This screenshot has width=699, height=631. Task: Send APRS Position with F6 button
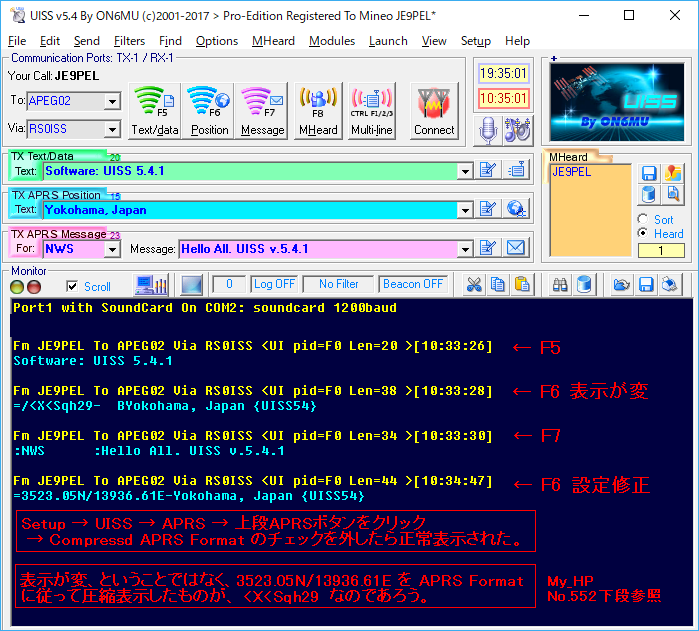tap(210, 111)
